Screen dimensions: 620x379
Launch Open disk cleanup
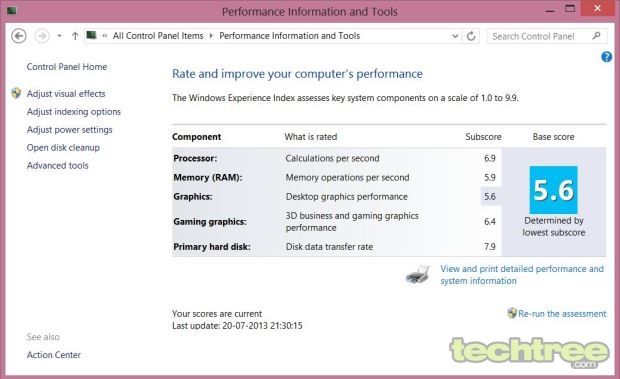coord(63,147)
